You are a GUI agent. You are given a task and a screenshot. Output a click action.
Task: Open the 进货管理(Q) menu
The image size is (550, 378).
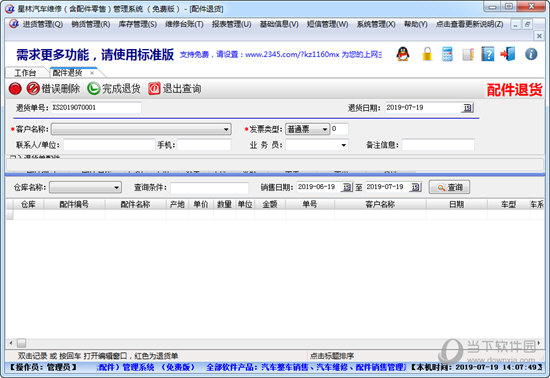43,24
